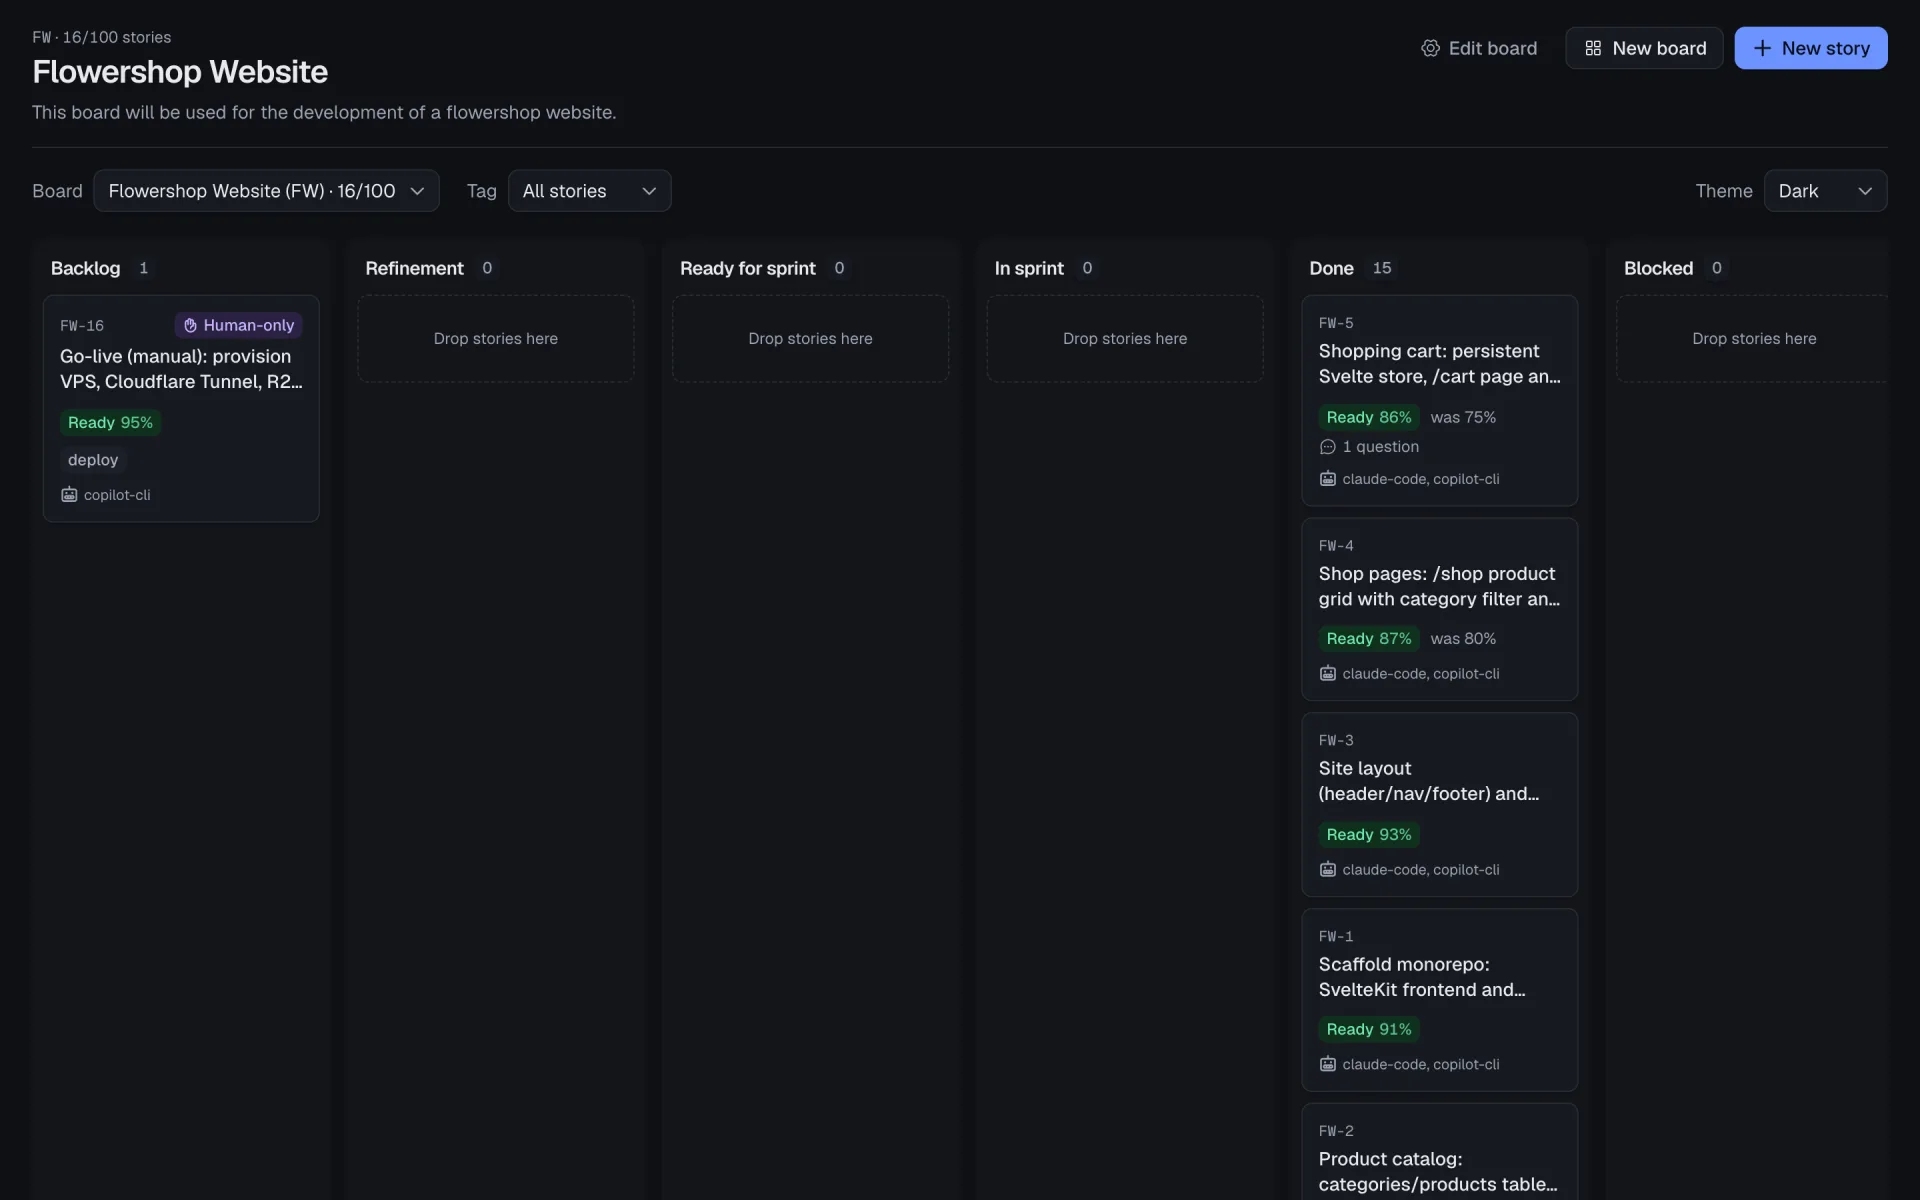Click the Done count badge 15

[1382, 268]
